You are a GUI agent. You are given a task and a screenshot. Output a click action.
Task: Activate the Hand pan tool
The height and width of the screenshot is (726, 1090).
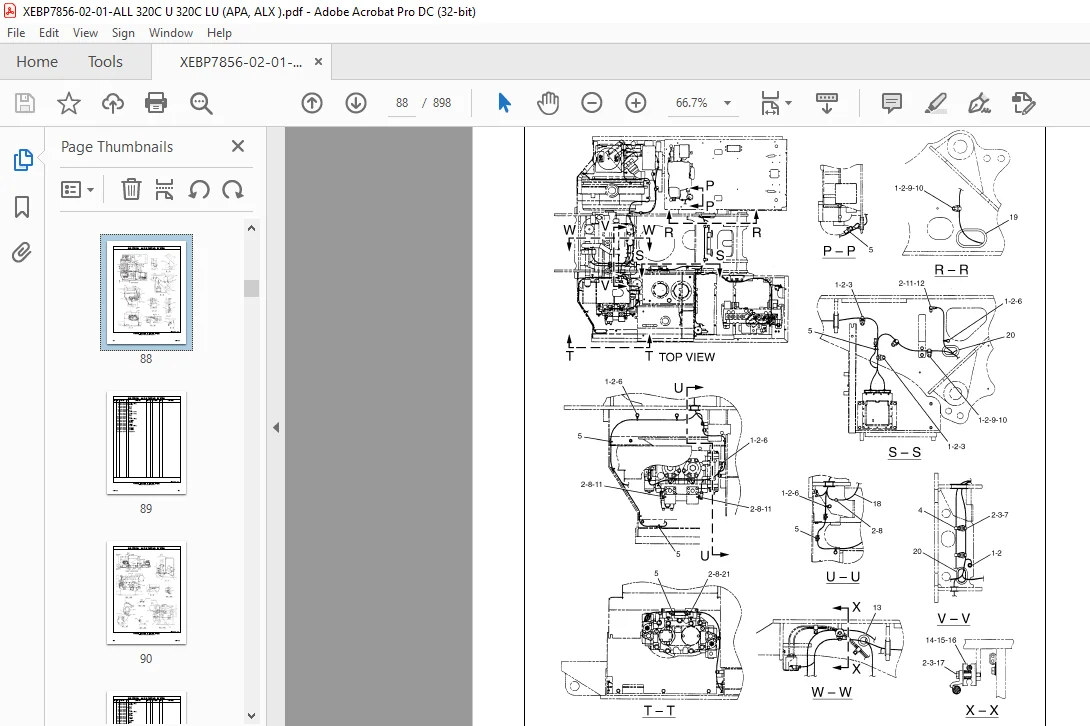(x=548, y=103)
